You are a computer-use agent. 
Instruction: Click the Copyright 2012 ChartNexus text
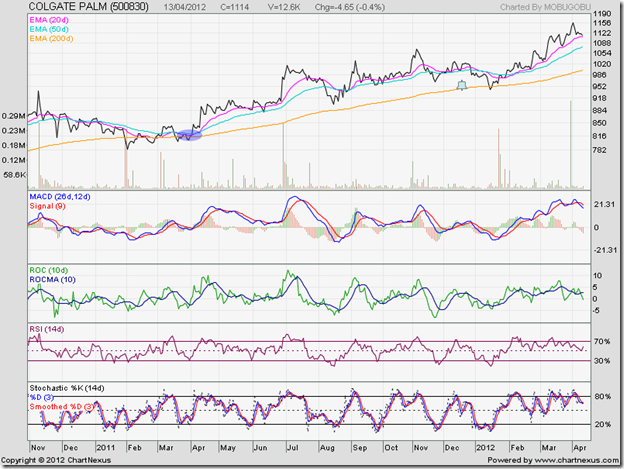click(56, 460)
